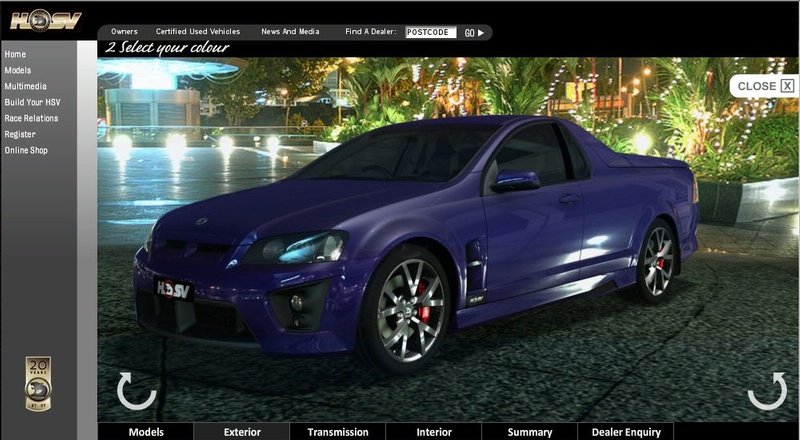The image size is (800, 440).
Task: Click the 20 Years anniversary badge
Action: tap(38, 384)
